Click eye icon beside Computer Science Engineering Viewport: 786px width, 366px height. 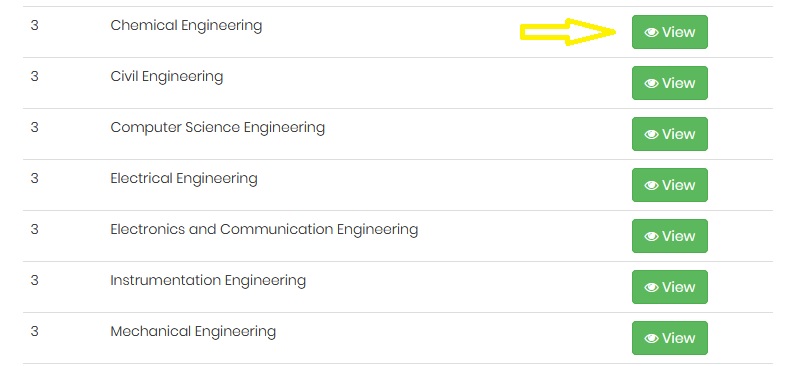click(651, 135)
